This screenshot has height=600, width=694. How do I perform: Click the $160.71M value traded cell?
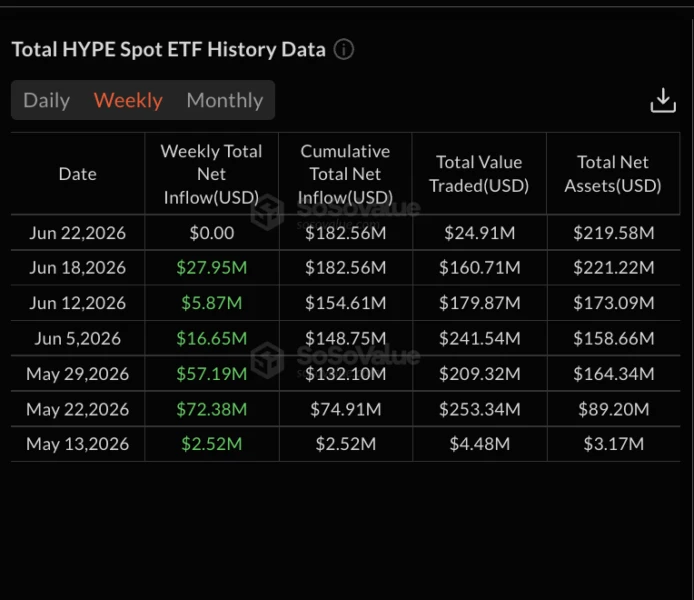pos(479,268)
